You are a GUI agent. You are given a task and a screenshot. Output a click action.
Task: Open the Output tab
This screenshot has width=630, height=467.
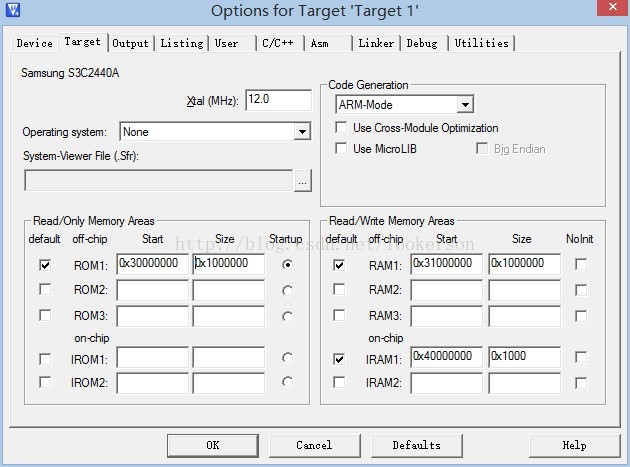click(x=131, y=43)
